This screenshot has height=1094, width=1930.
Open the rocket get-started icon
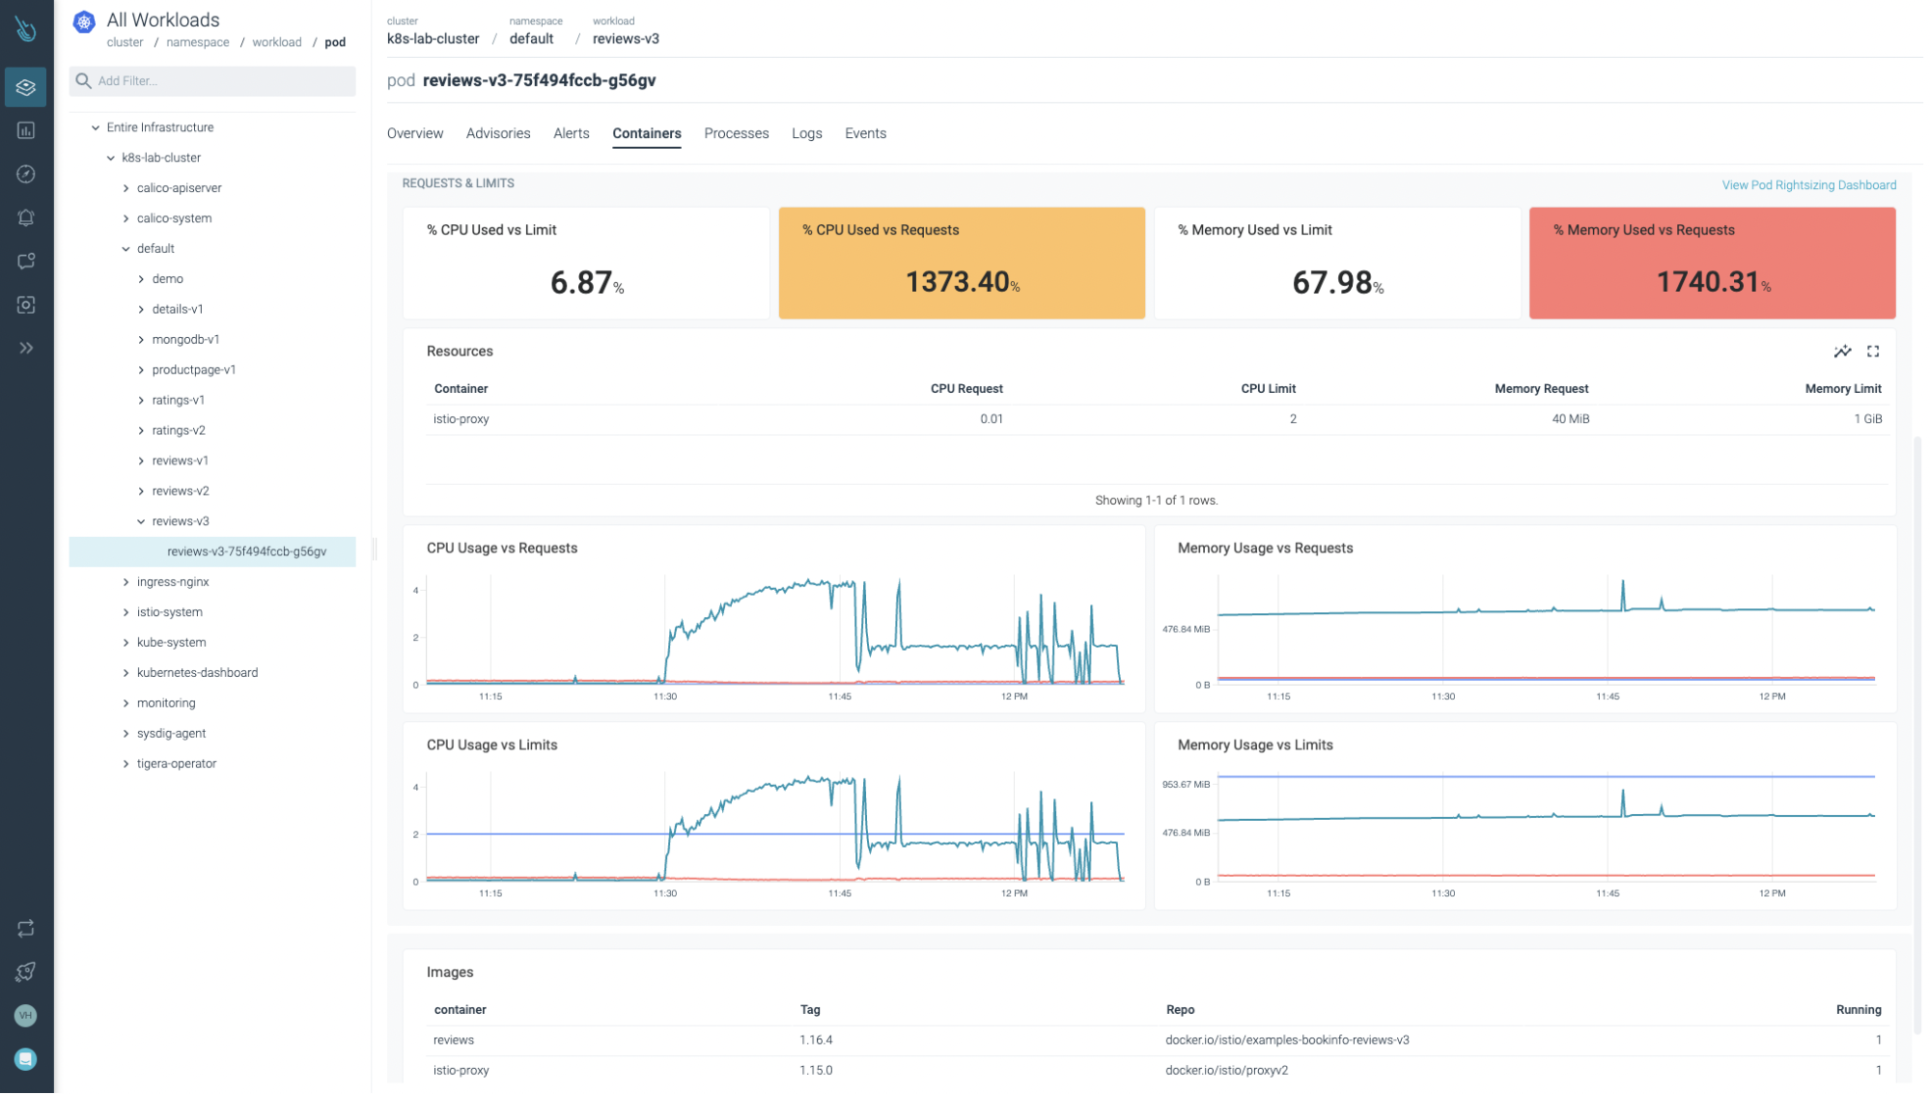[26, 972]
